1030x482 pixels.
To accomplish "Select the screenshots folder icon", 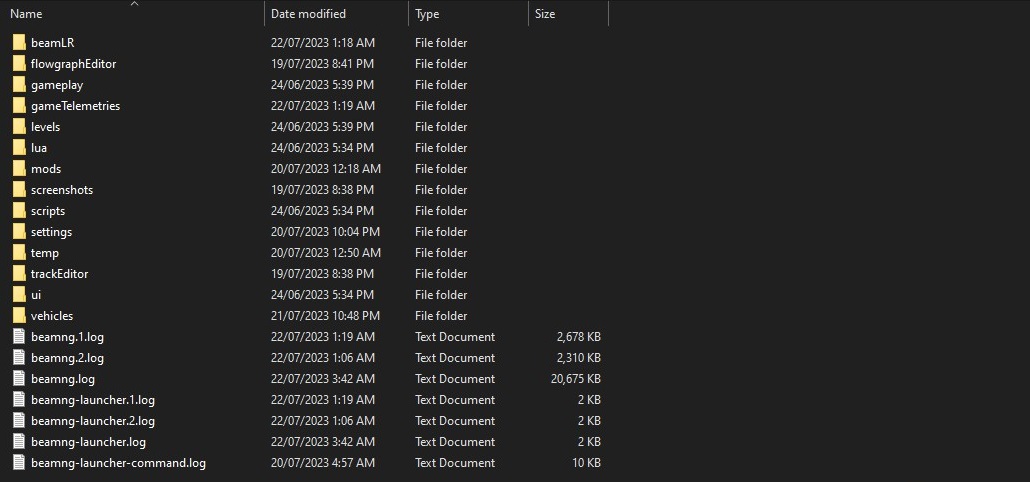I will 19,190.
